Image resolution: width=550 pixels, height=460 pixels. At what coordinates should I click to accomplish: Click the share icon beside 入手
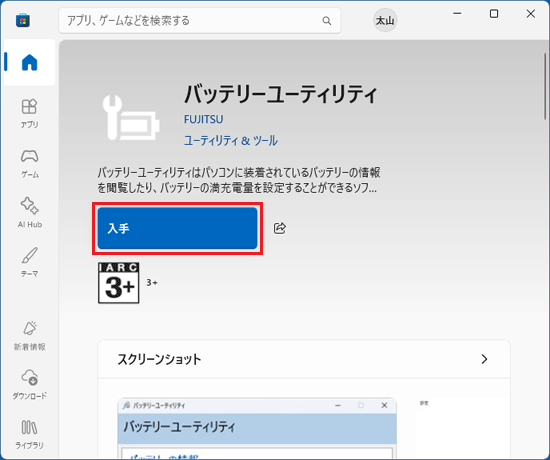[x=280, y=228]
